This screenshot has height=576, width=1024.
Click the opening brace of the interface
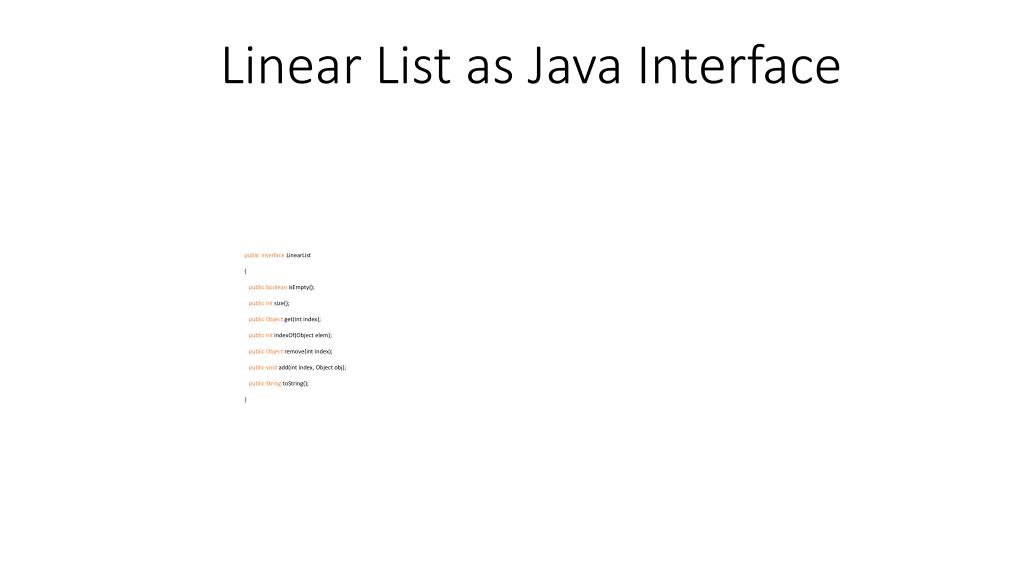coord(246,271)
